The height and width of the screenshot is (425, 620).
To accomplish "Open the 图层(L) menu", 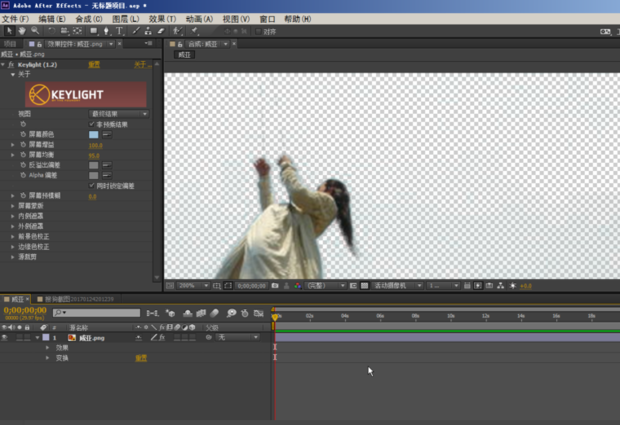I will point(126,19).
